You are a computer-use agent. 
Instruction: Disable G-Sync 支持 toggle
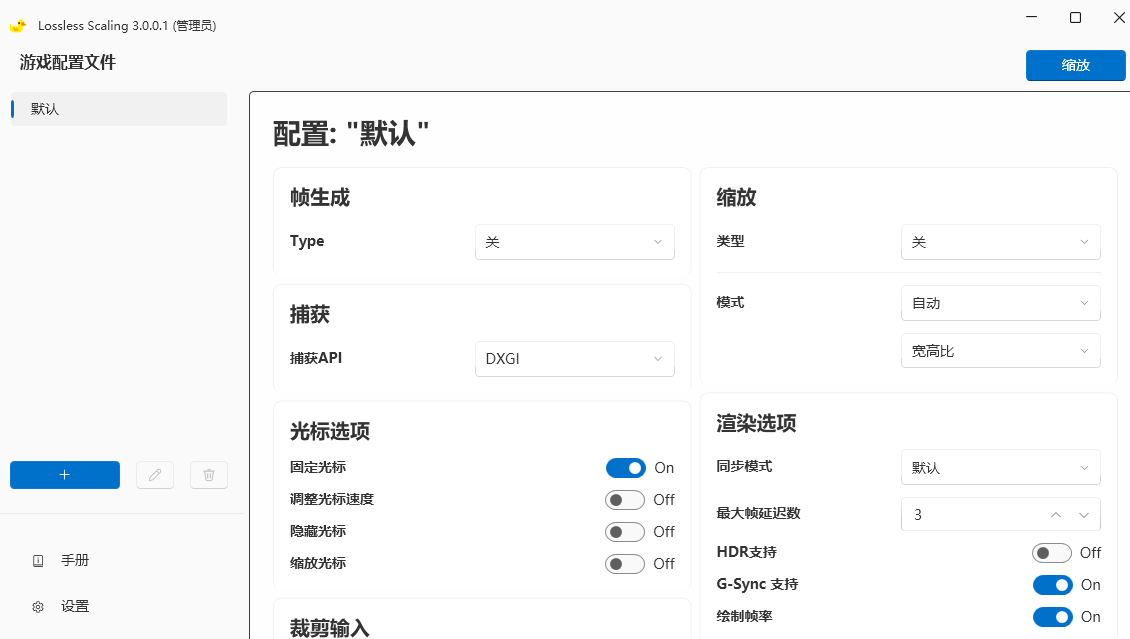click(x=1052, y=585)
